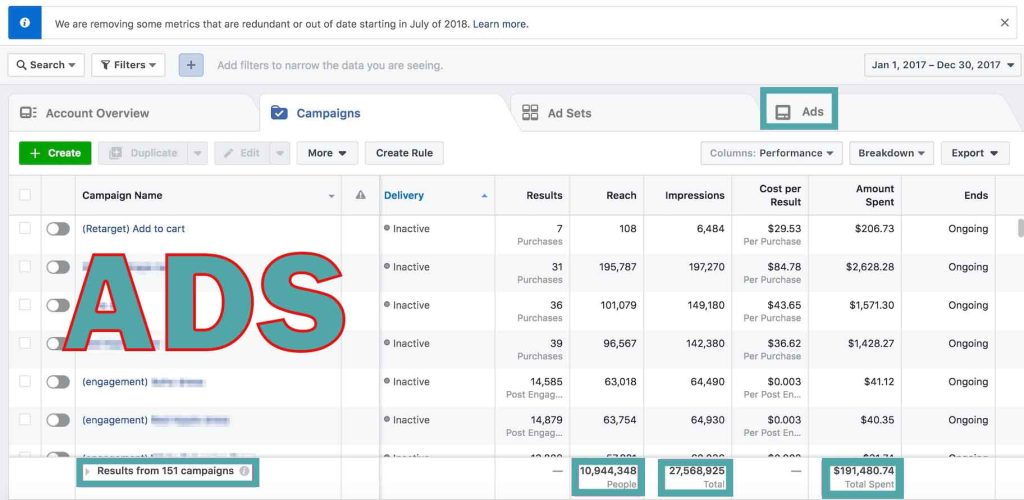Viewport: 1024px width, 500px height.
Task: Click the 14,585 results cell
Action: [547, 381]
